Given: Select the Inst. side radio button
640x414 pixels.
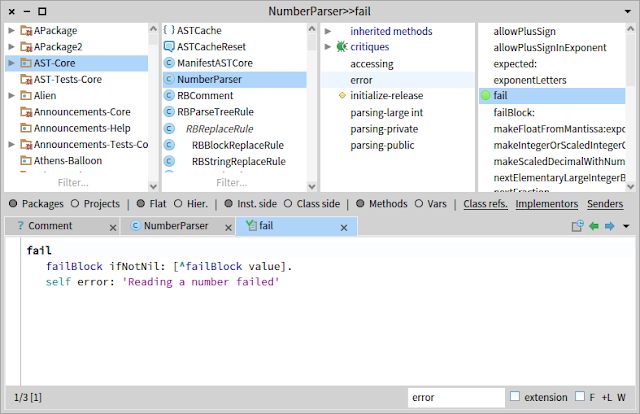Looking at the screenshot, I should 229,203.
